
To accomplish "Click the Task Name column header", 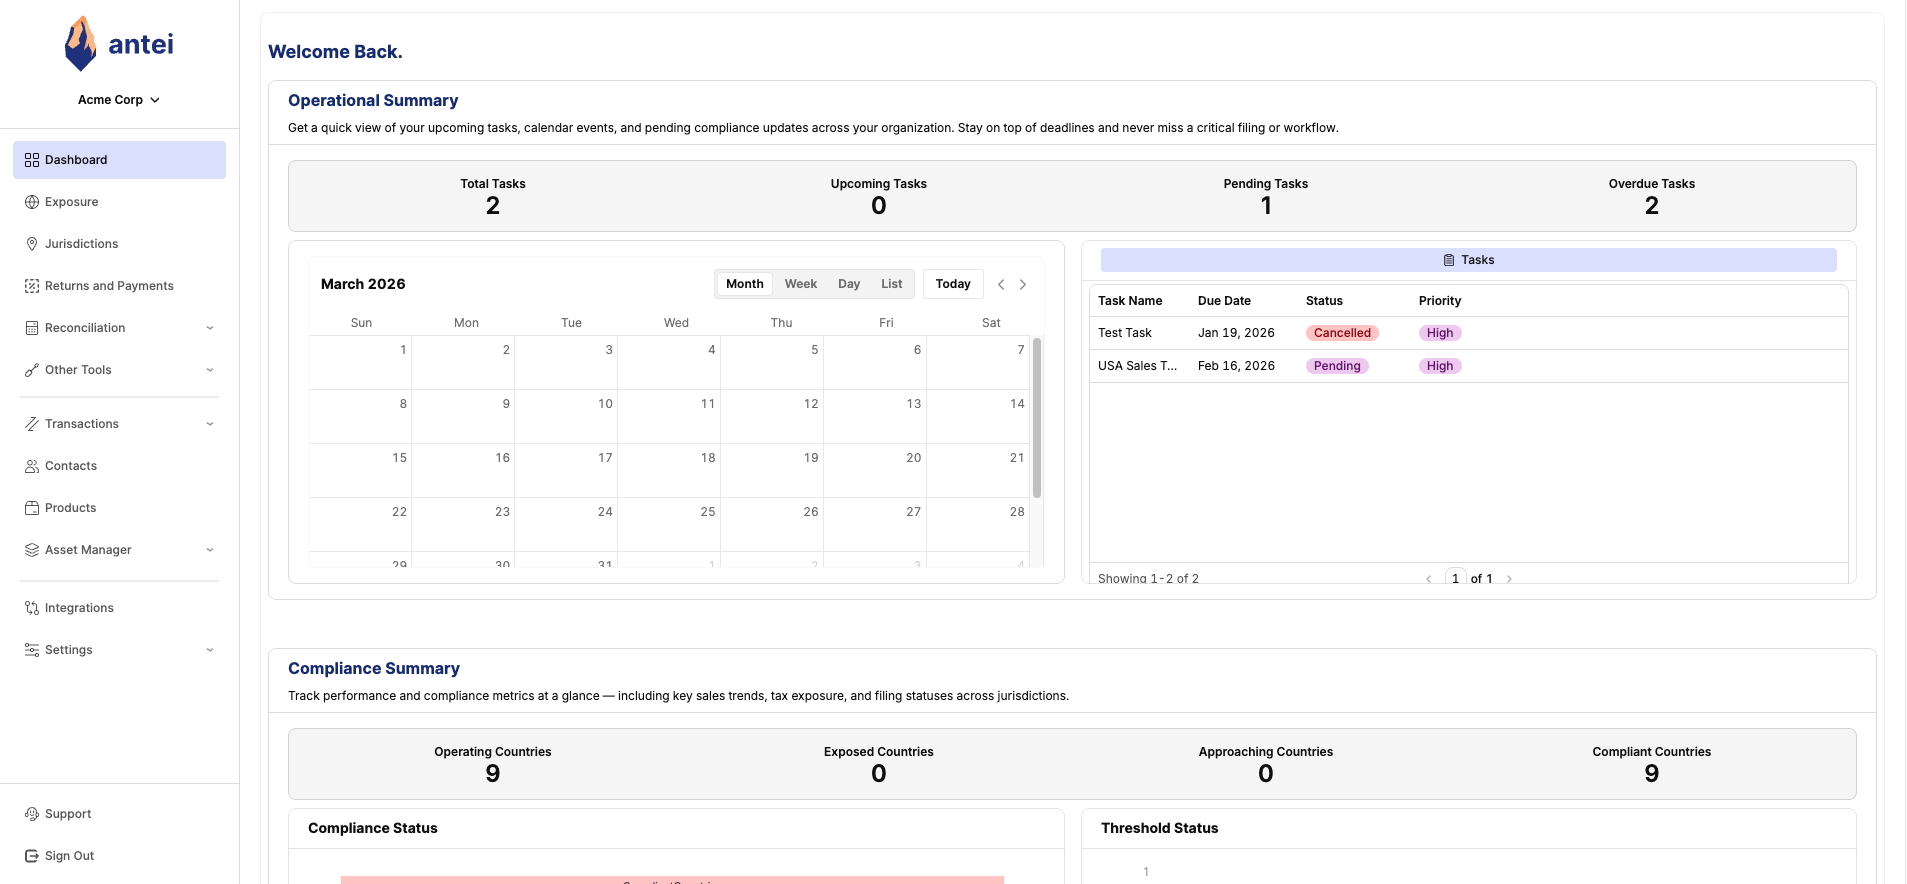I will [x=1130, y=301].
